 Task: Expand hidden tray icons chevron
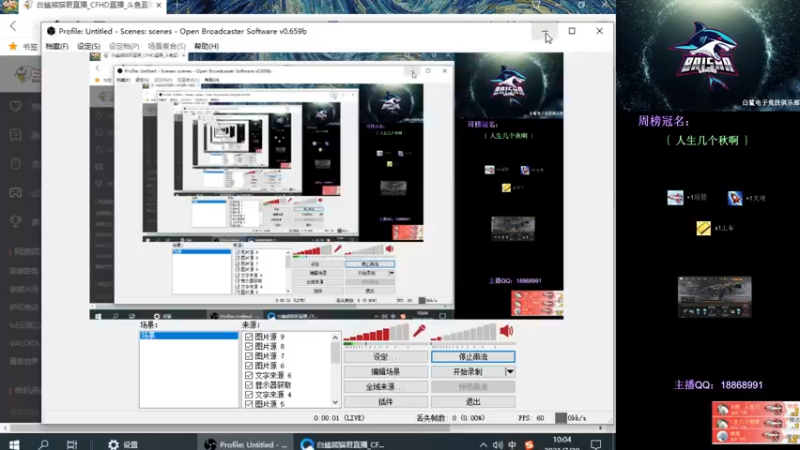coord(483,445)
